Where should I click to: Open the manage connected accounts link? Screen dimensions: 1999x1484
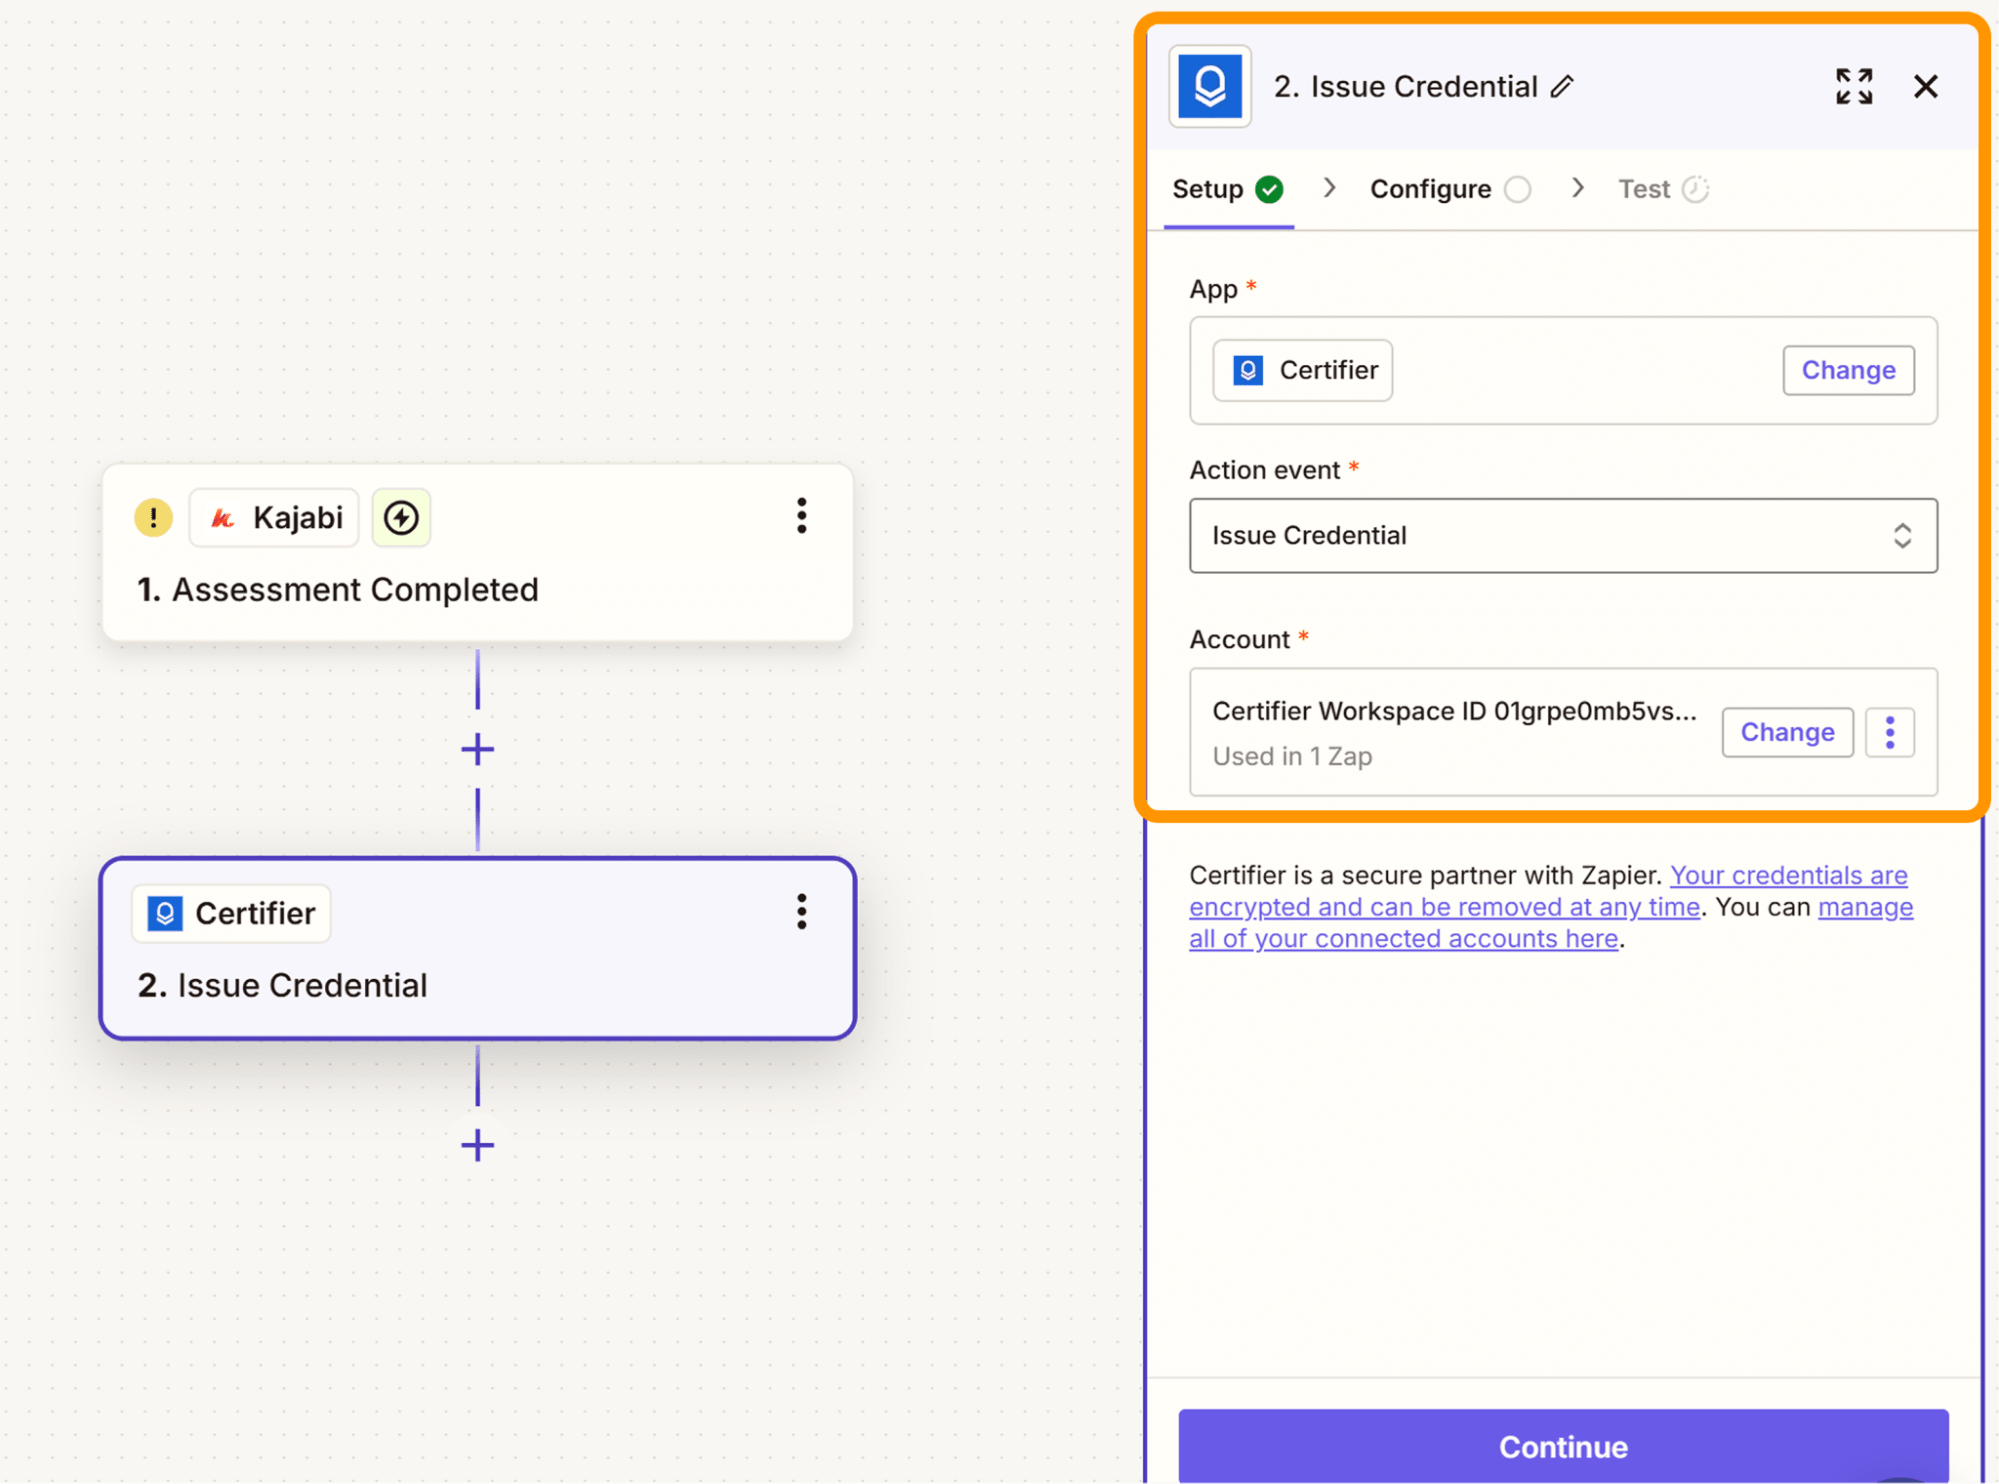pyautogui.click(x=1551, y=923)
